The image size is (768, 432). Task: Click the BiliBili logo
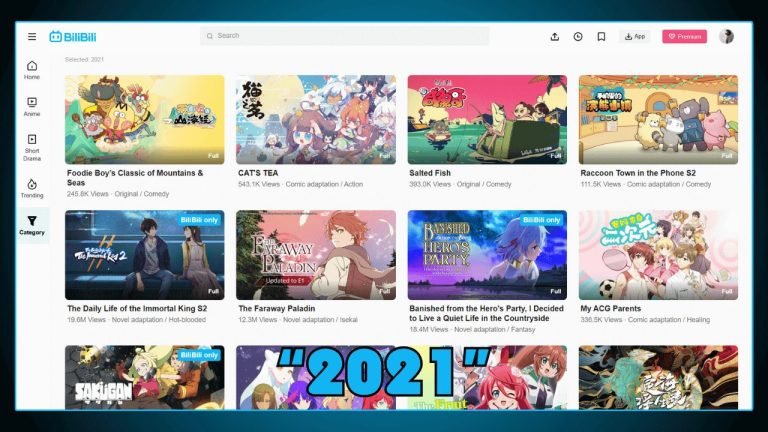(71, 36)
